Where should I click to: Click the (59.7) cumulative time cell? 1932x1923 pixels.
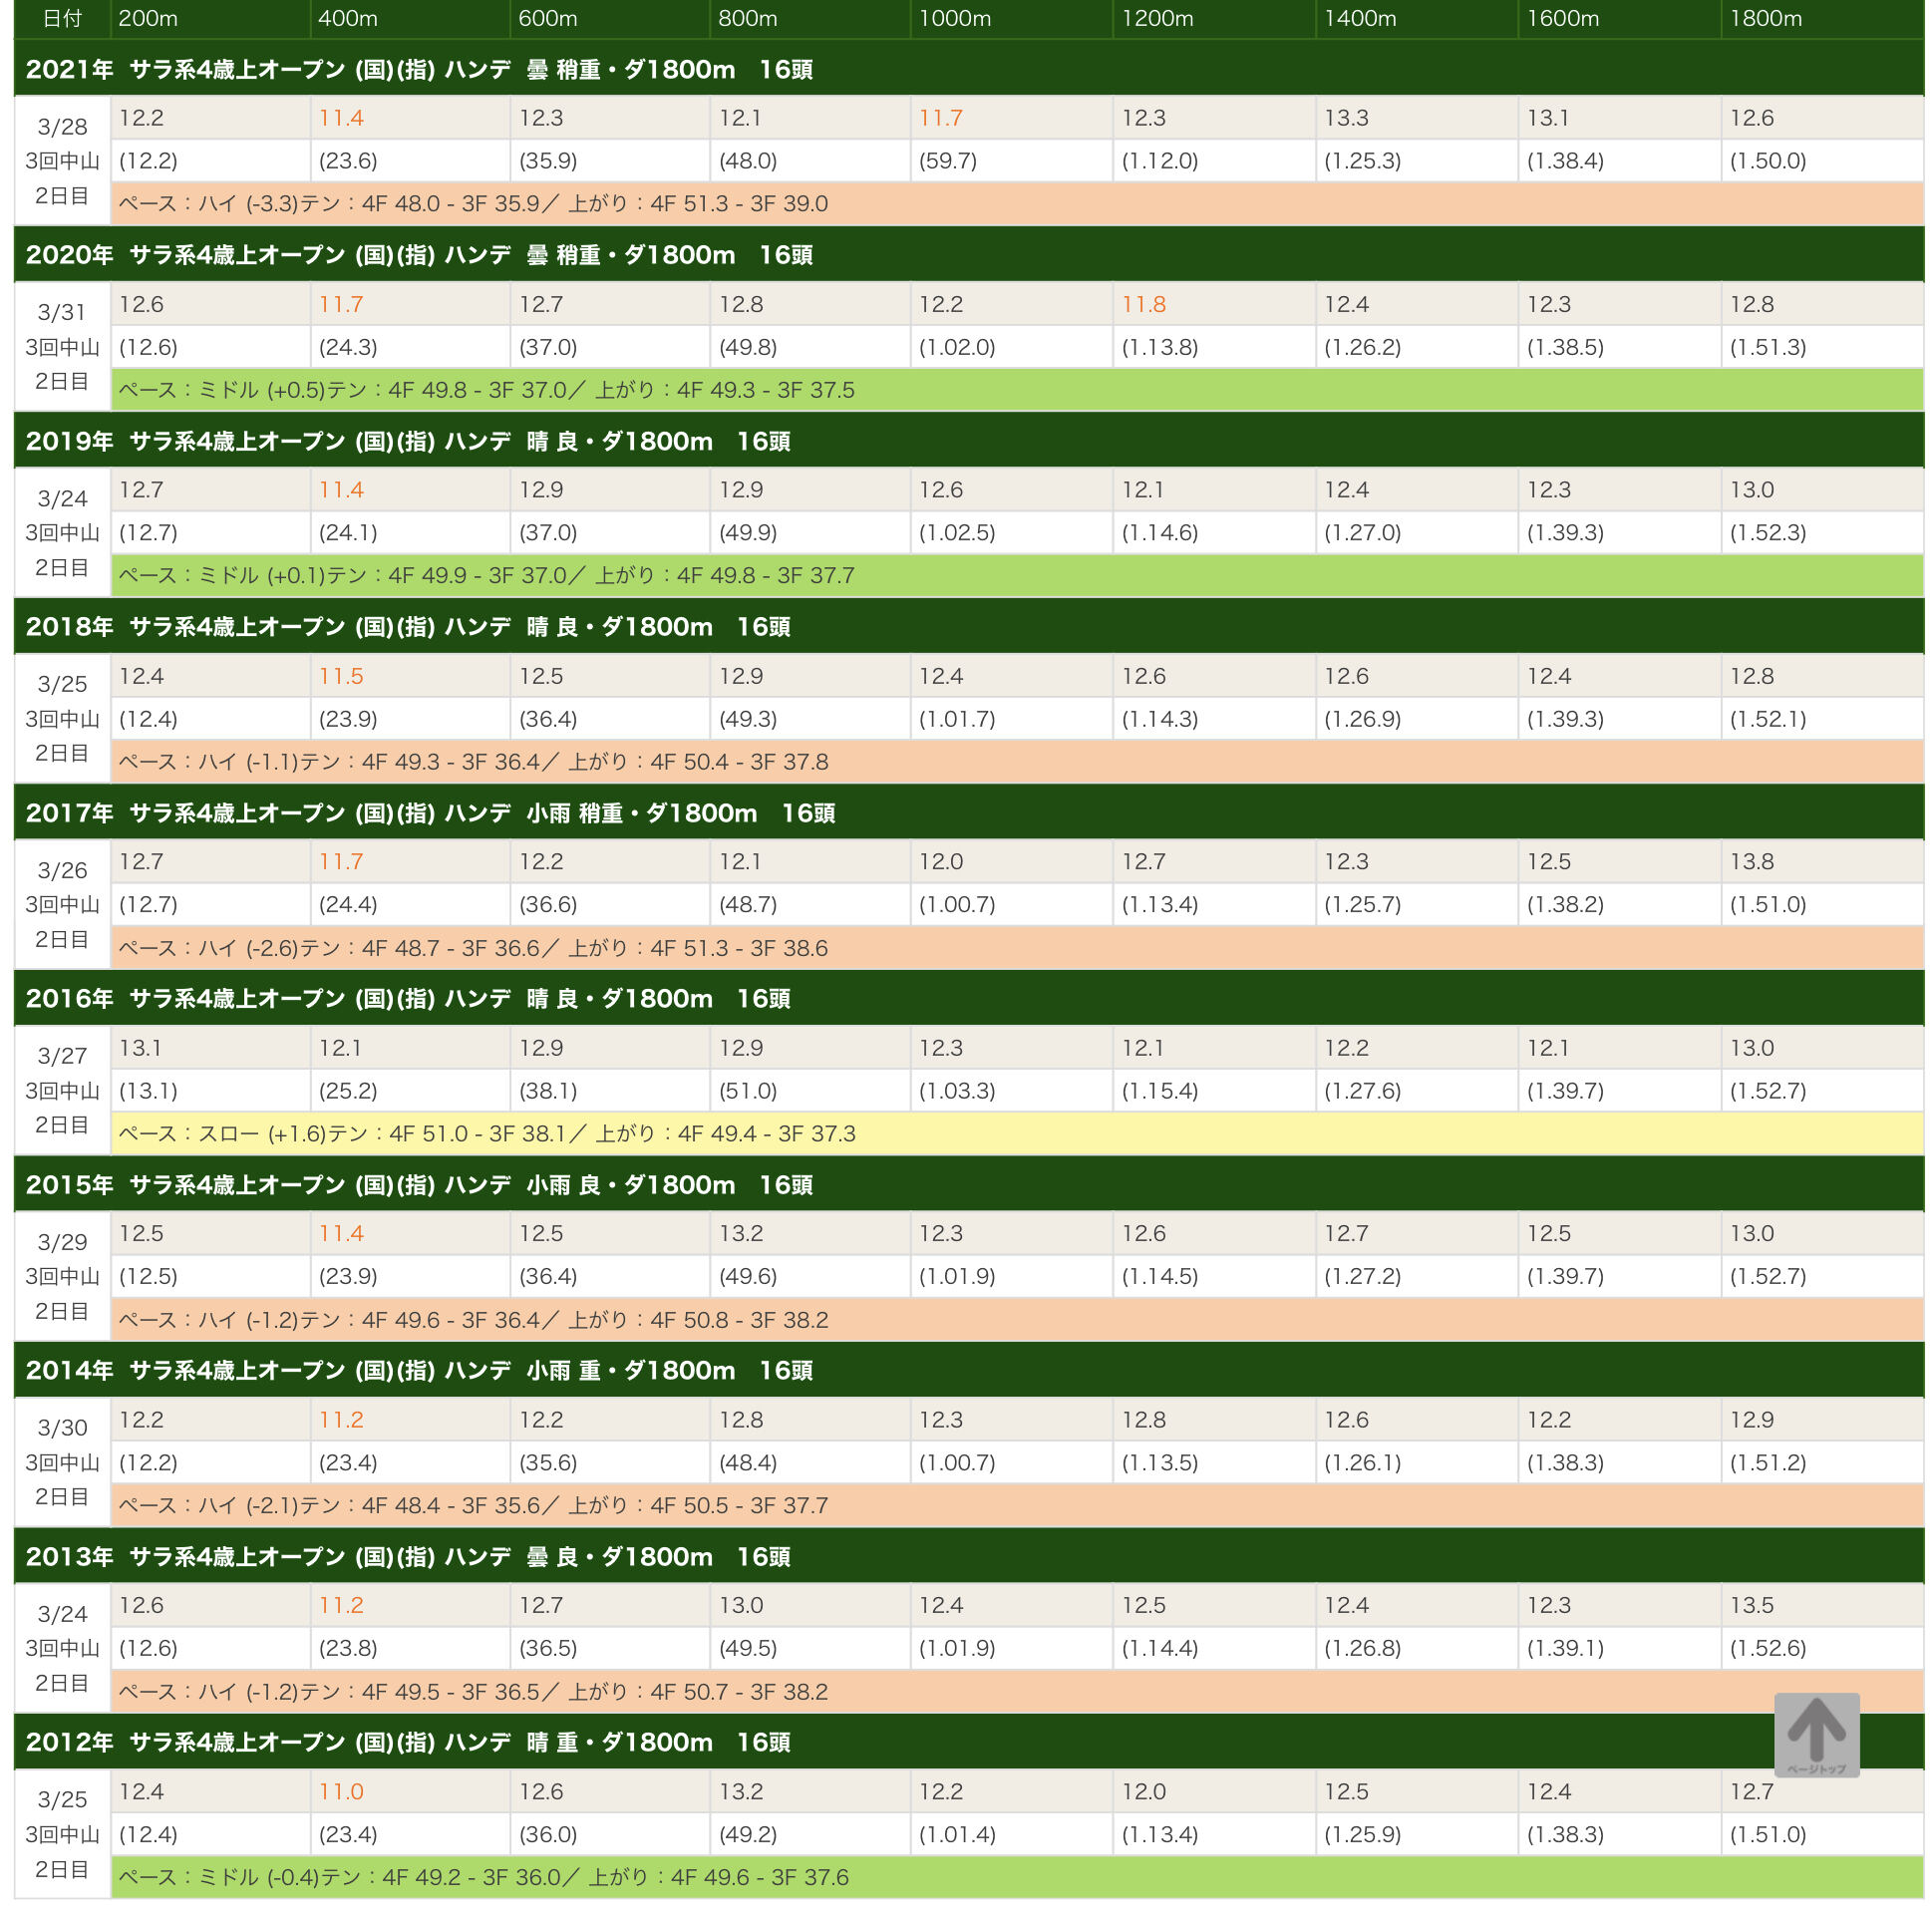point(947,161)
